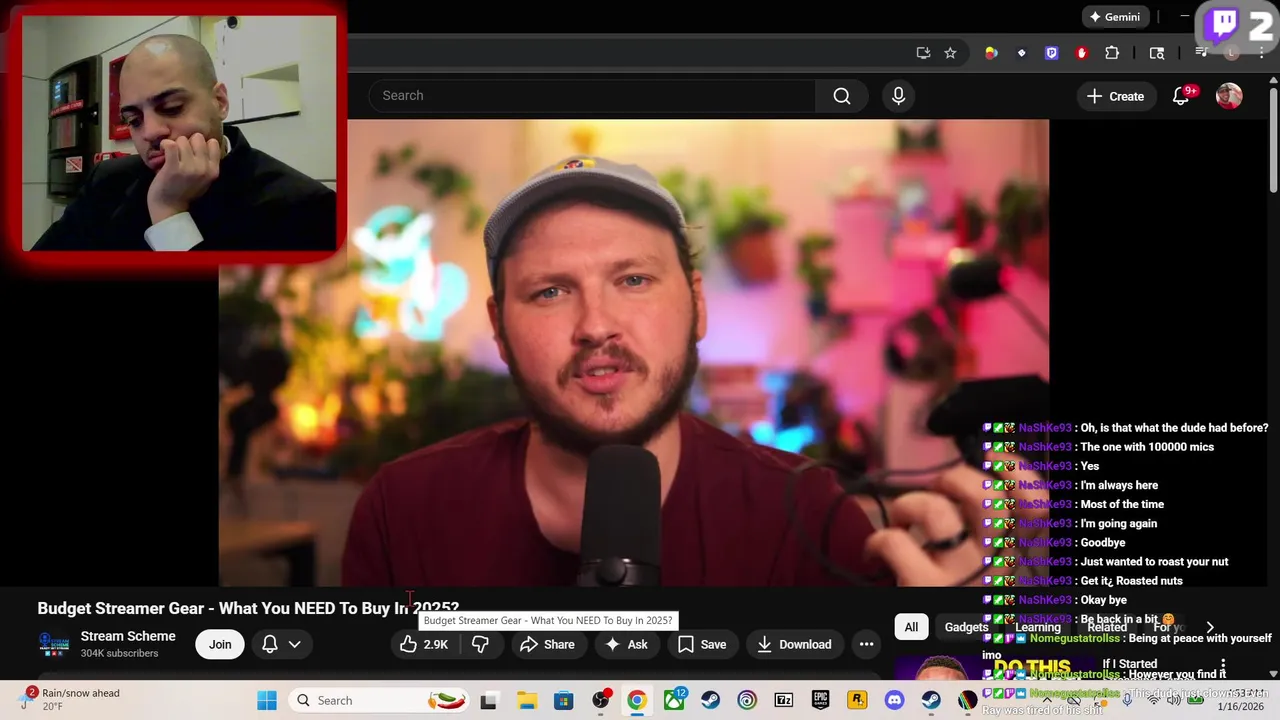1280x720 pixels.
Task: Click the Create button on YouTube
Action: click(1116, 96)
